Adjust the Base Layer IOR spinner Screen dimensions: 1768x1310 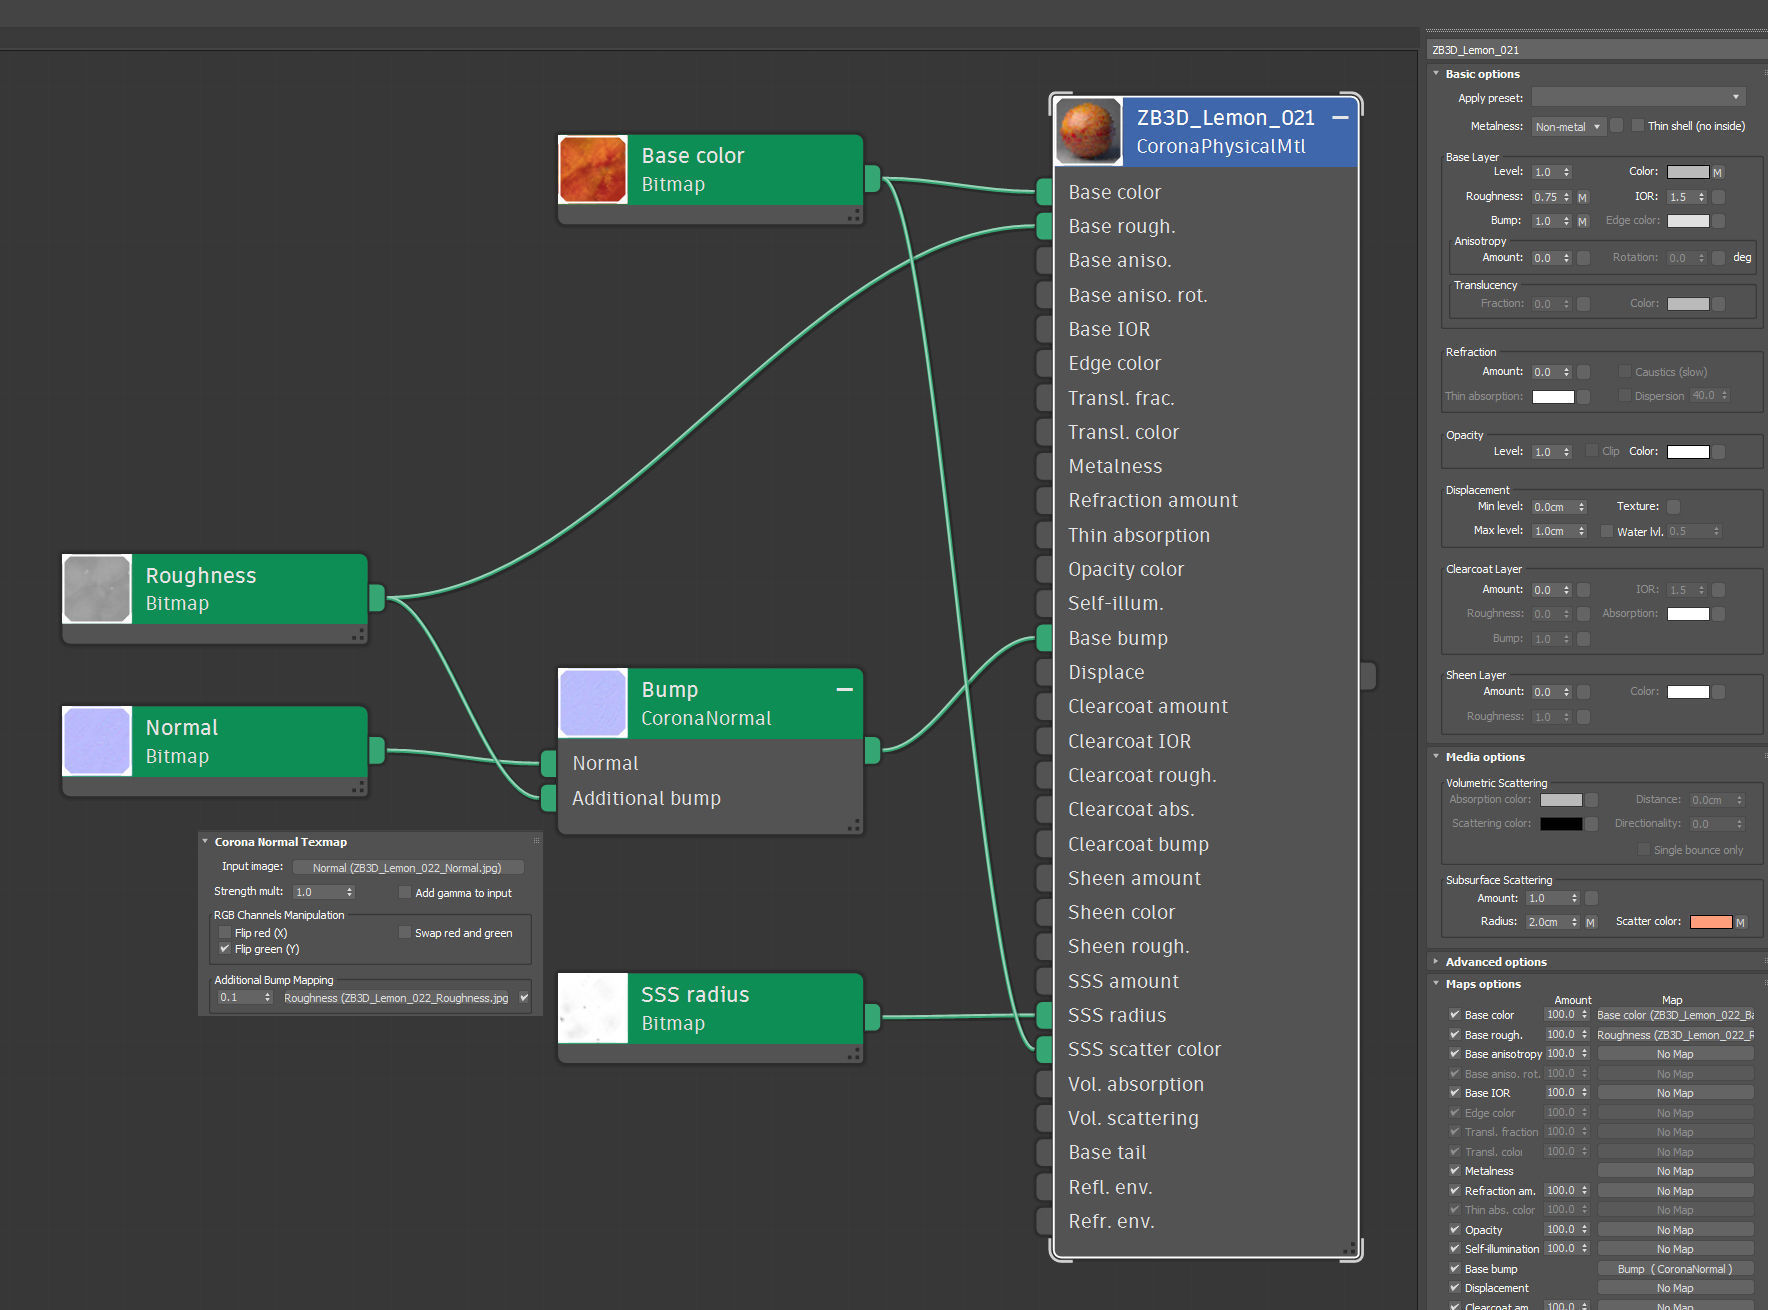(1701, 197)
